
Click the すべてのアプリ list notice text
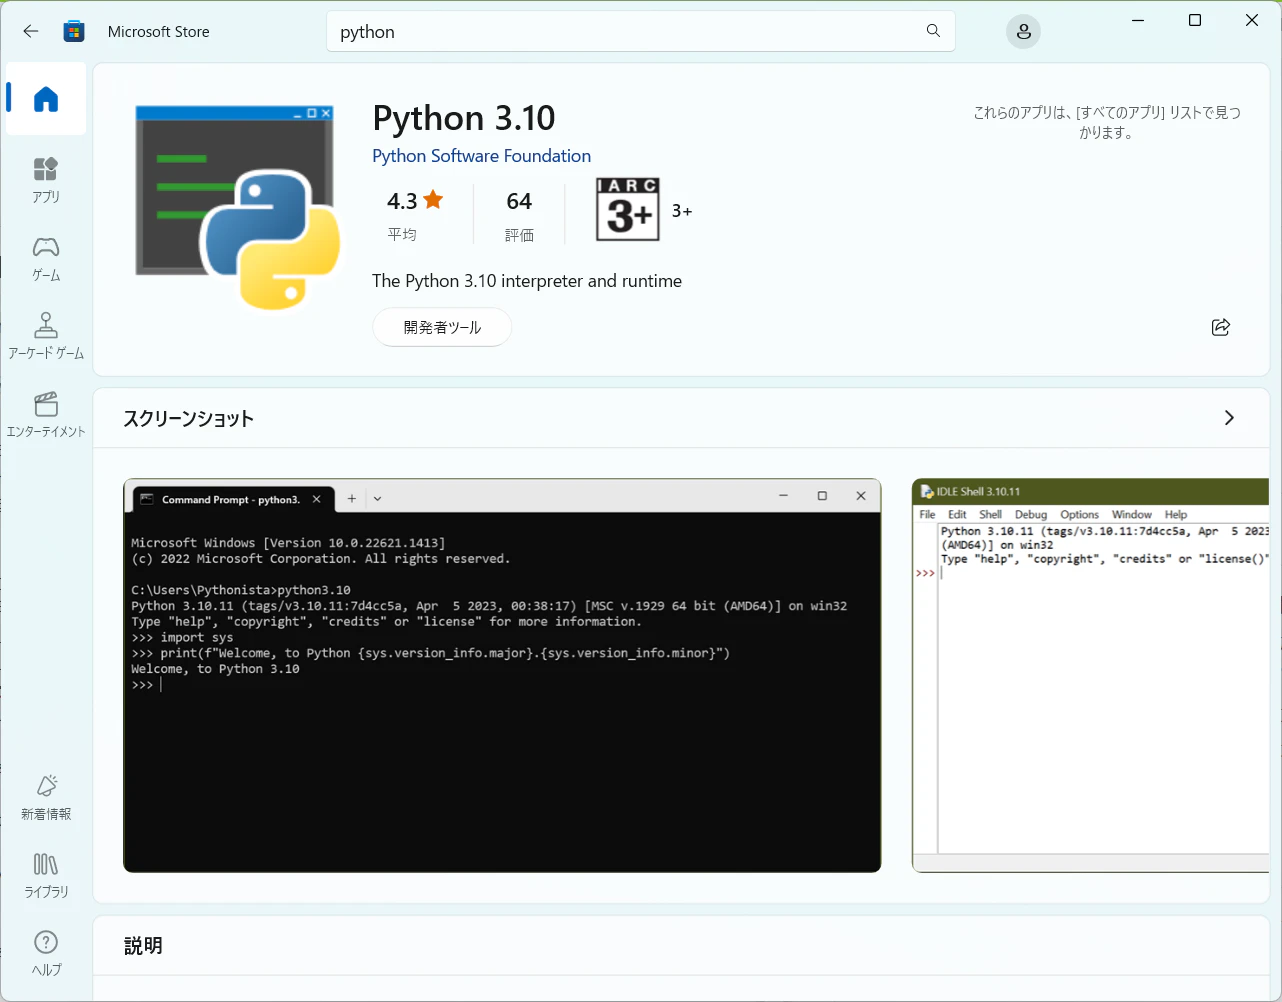tap(1107, 122)
